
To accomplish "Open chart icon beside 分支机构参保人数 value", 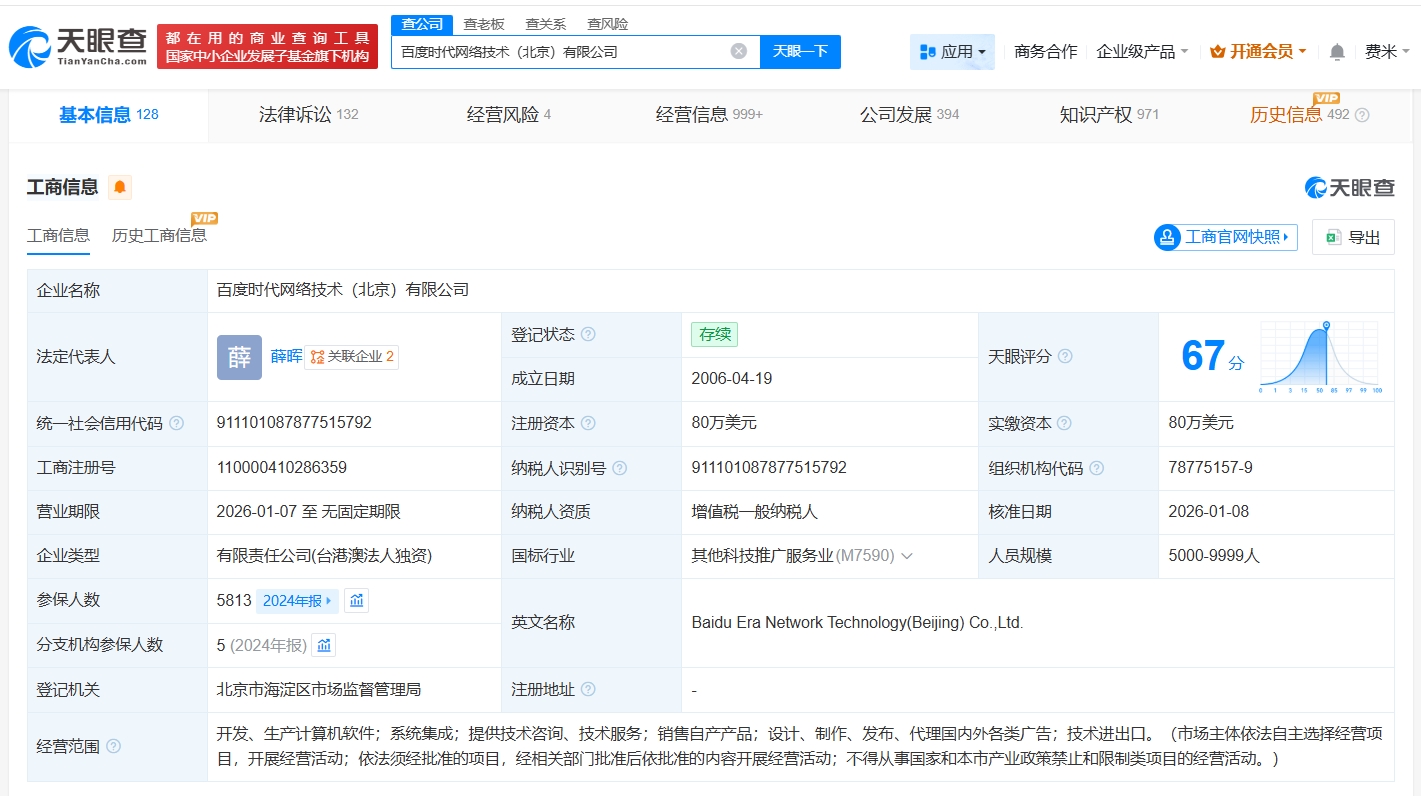I will [323, 645].
